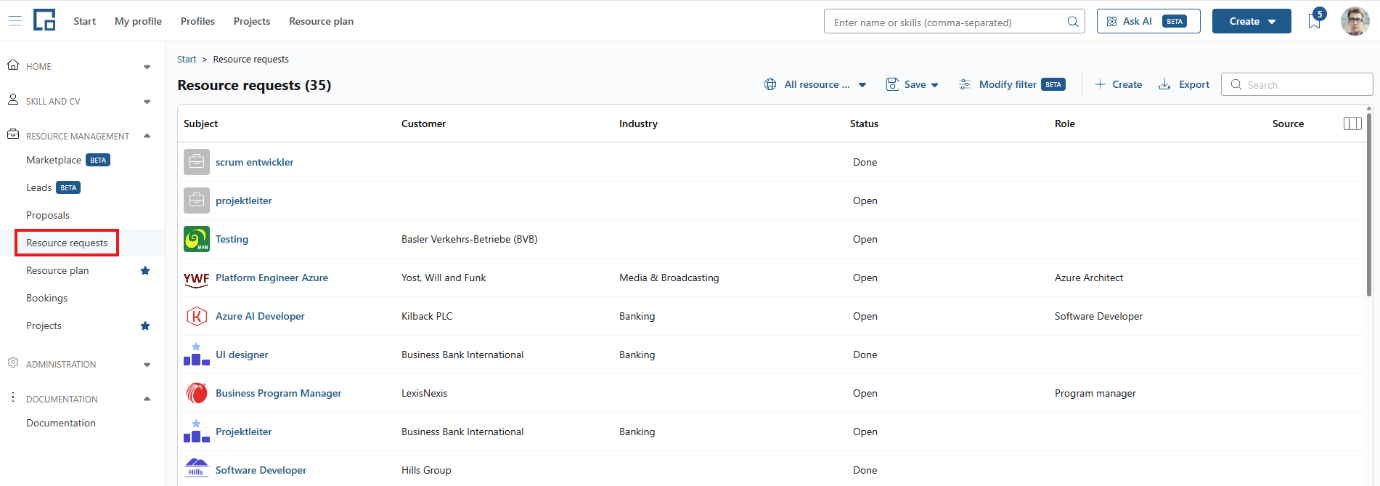Open the Save dropdown

(912, 85)
